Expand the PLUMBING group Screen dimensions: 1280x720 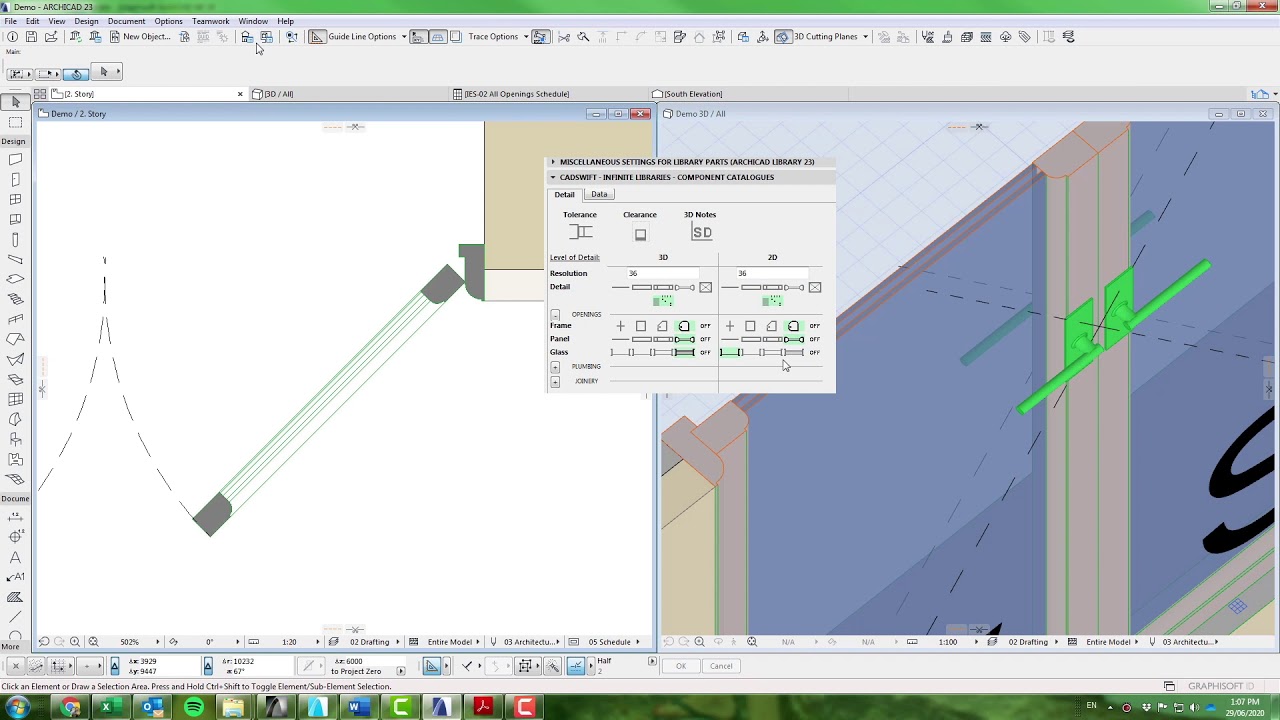coord(555,367)
